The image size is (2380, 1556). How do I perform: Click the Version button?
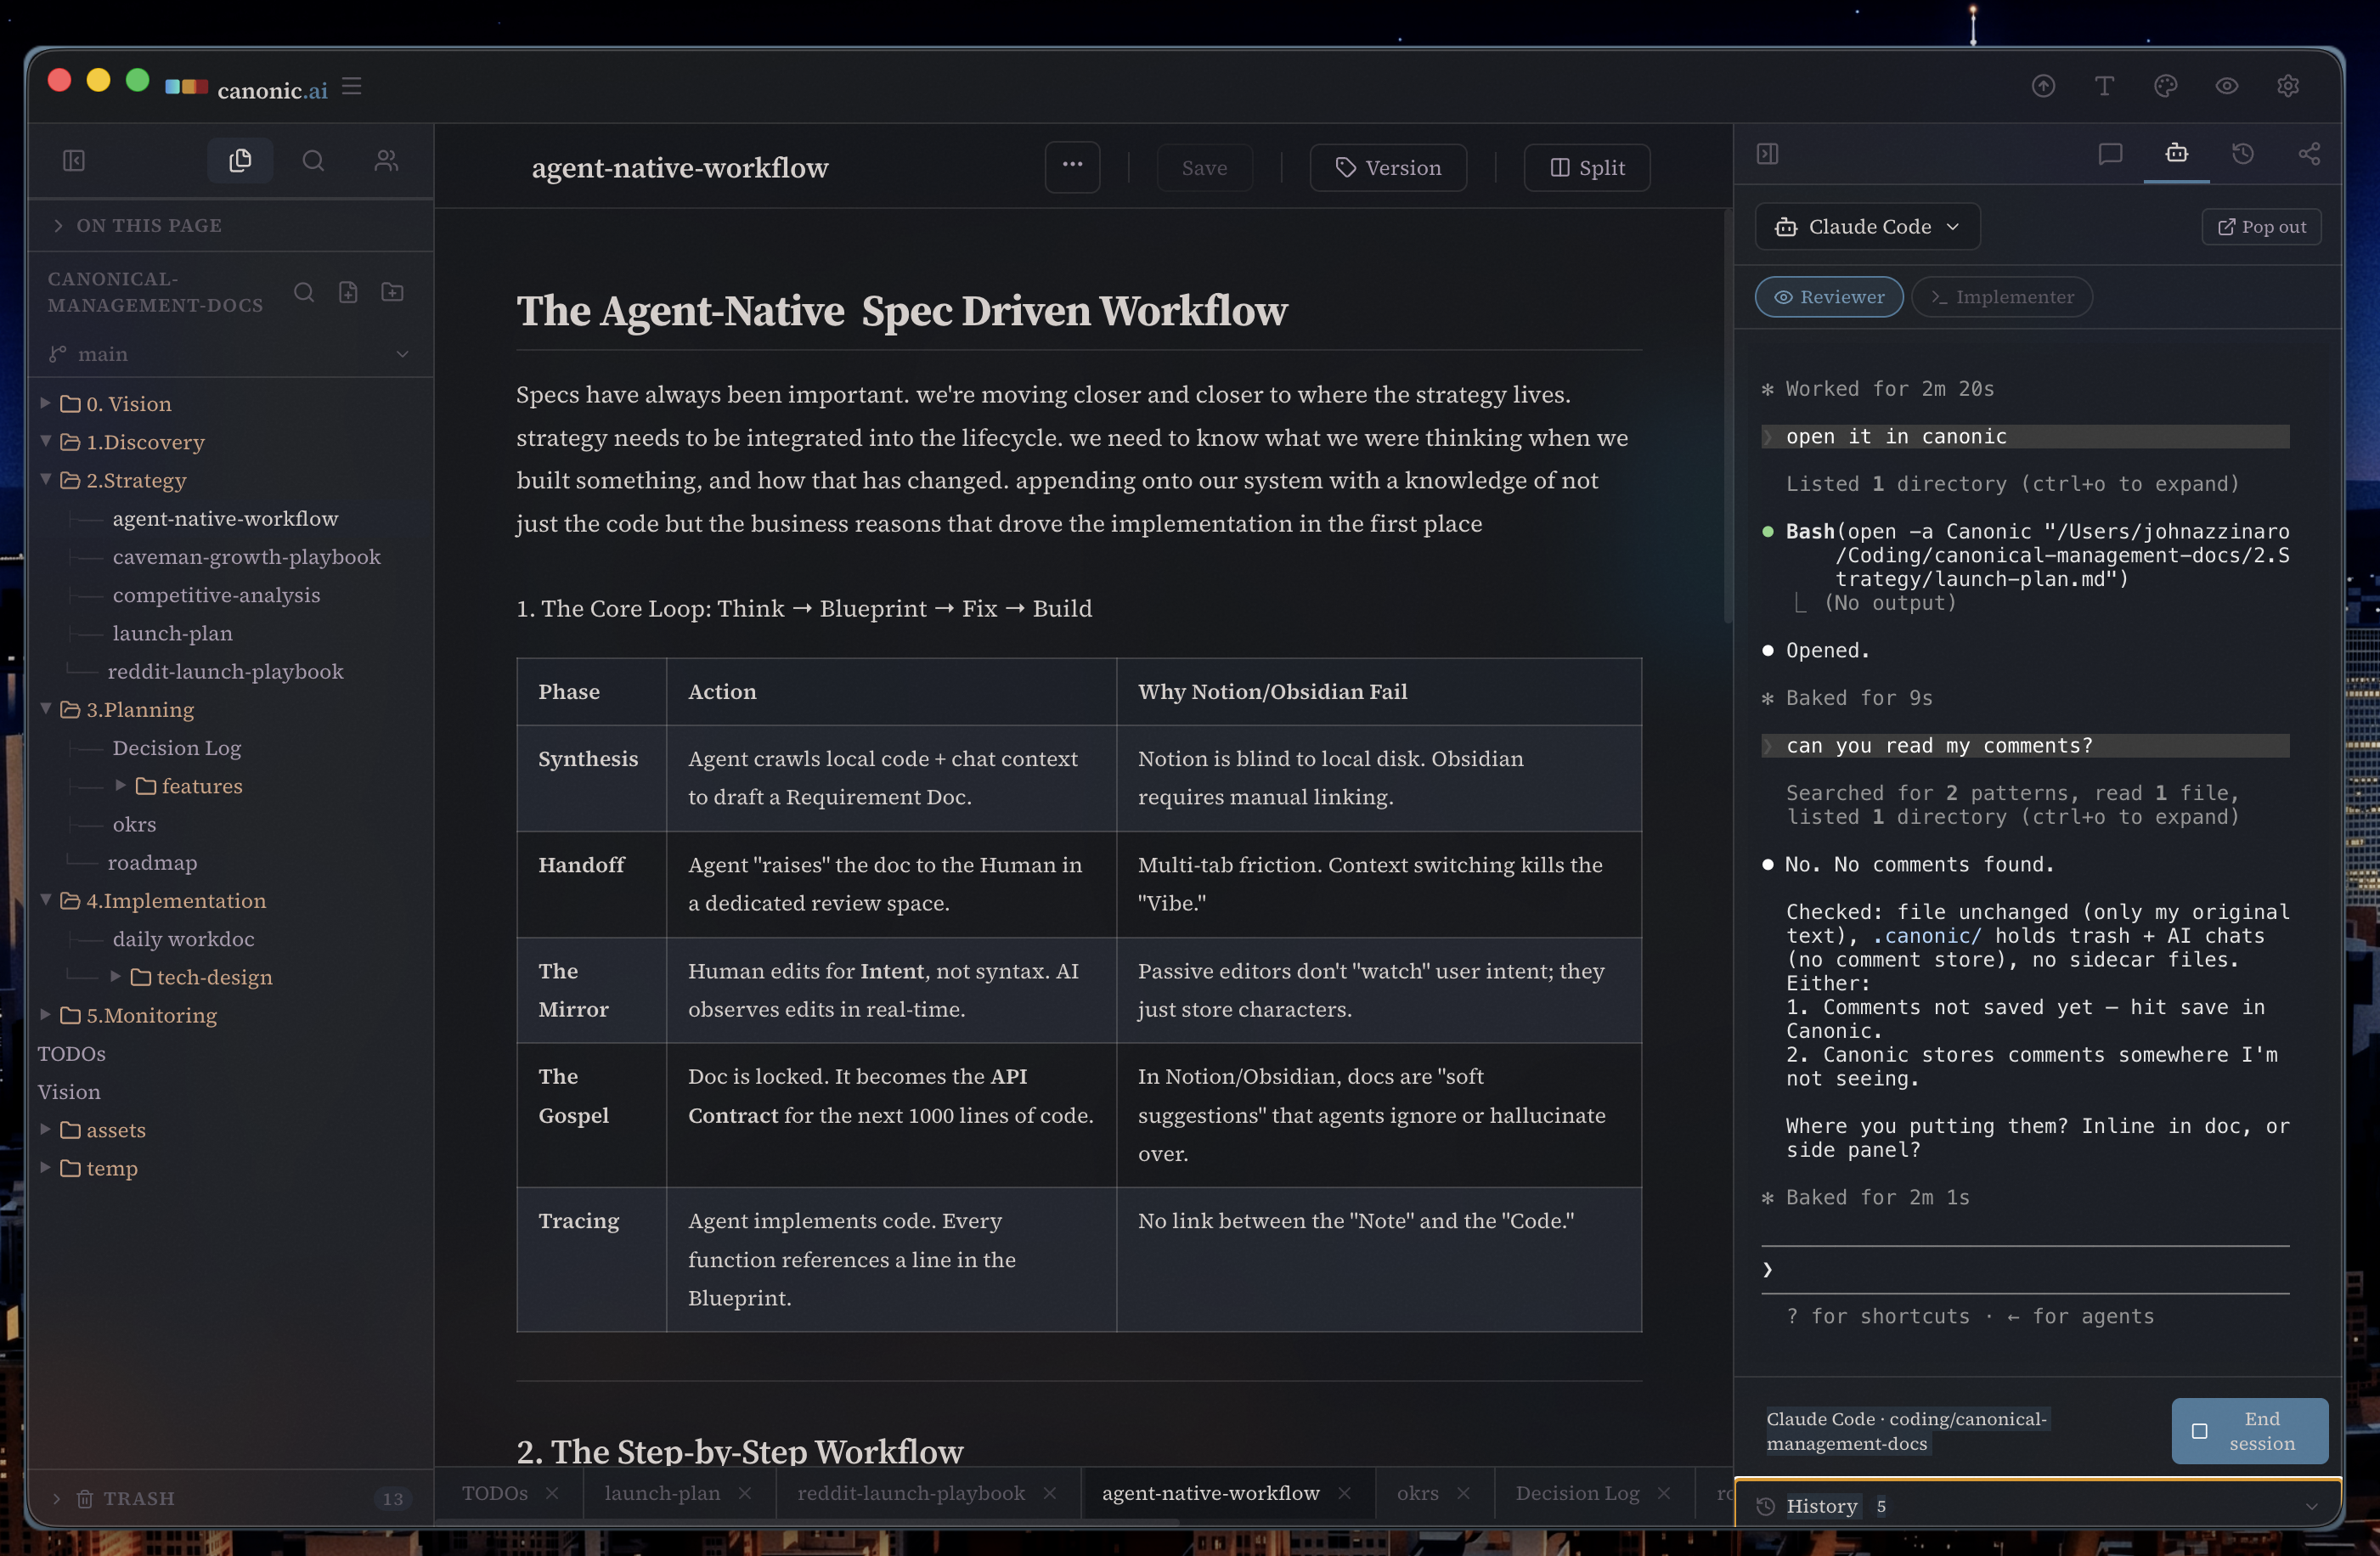(x=1388, y=168)
